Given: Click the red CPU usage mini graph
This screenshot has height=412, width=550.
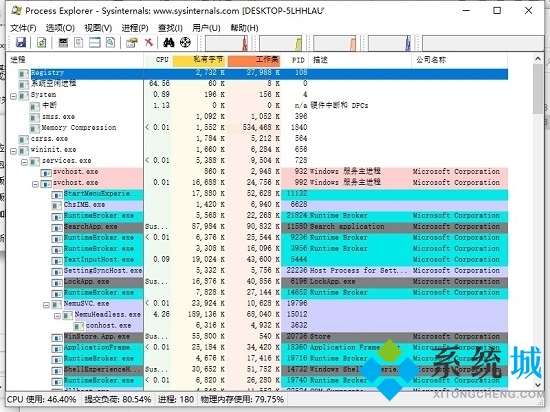Looking at the screenshot, I should [x=227, y=43].
